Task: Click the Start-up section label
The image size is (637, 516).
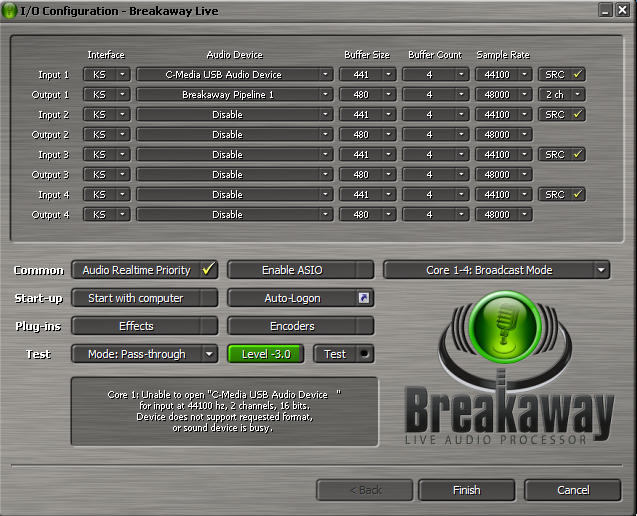Action: pyautogui.click(x=39, y=299)
